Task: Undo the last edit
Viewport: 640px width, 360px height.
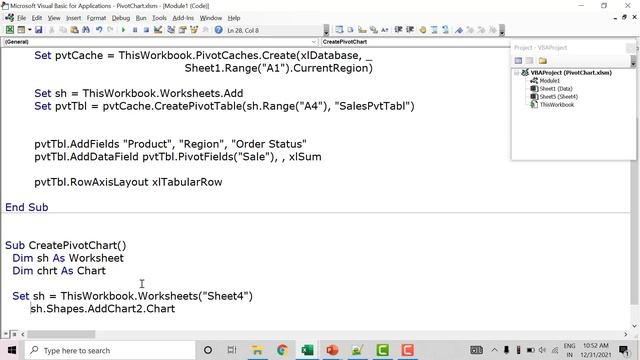Action: 99,30
